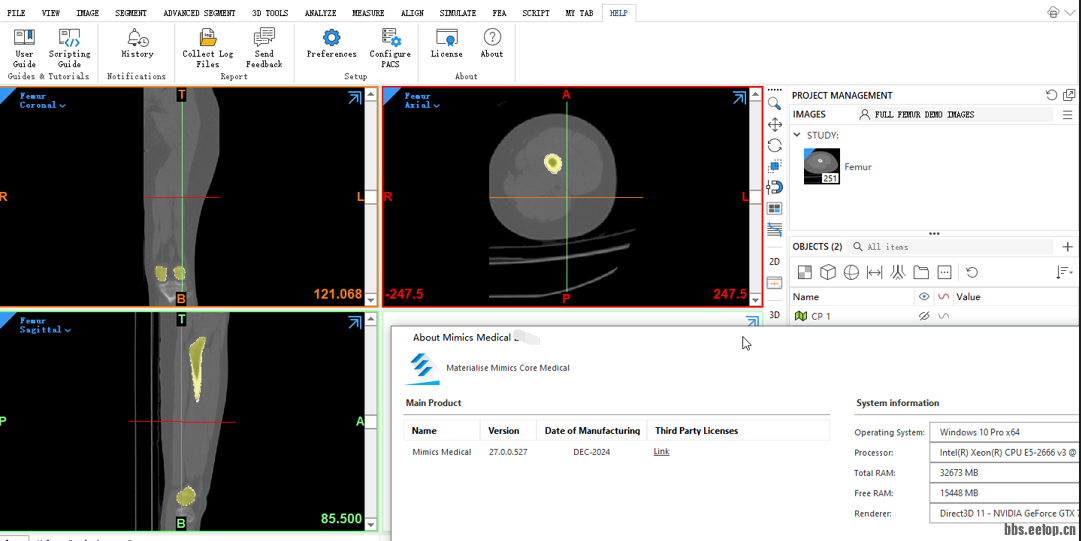Open the Scripting Guide
The width and height of the screenshot is (1081, 541).
pyautogui.click(x=69, y=47)
